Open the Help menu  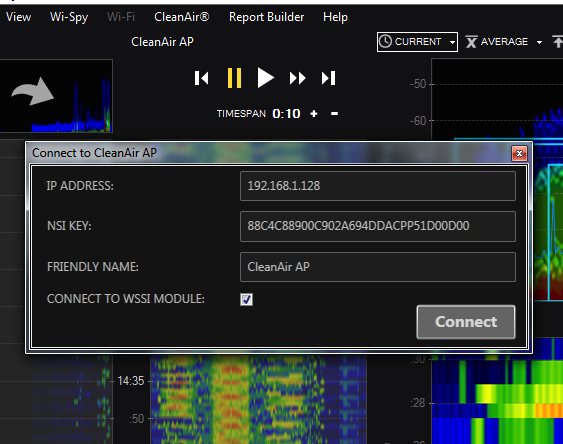coord(335,17)
